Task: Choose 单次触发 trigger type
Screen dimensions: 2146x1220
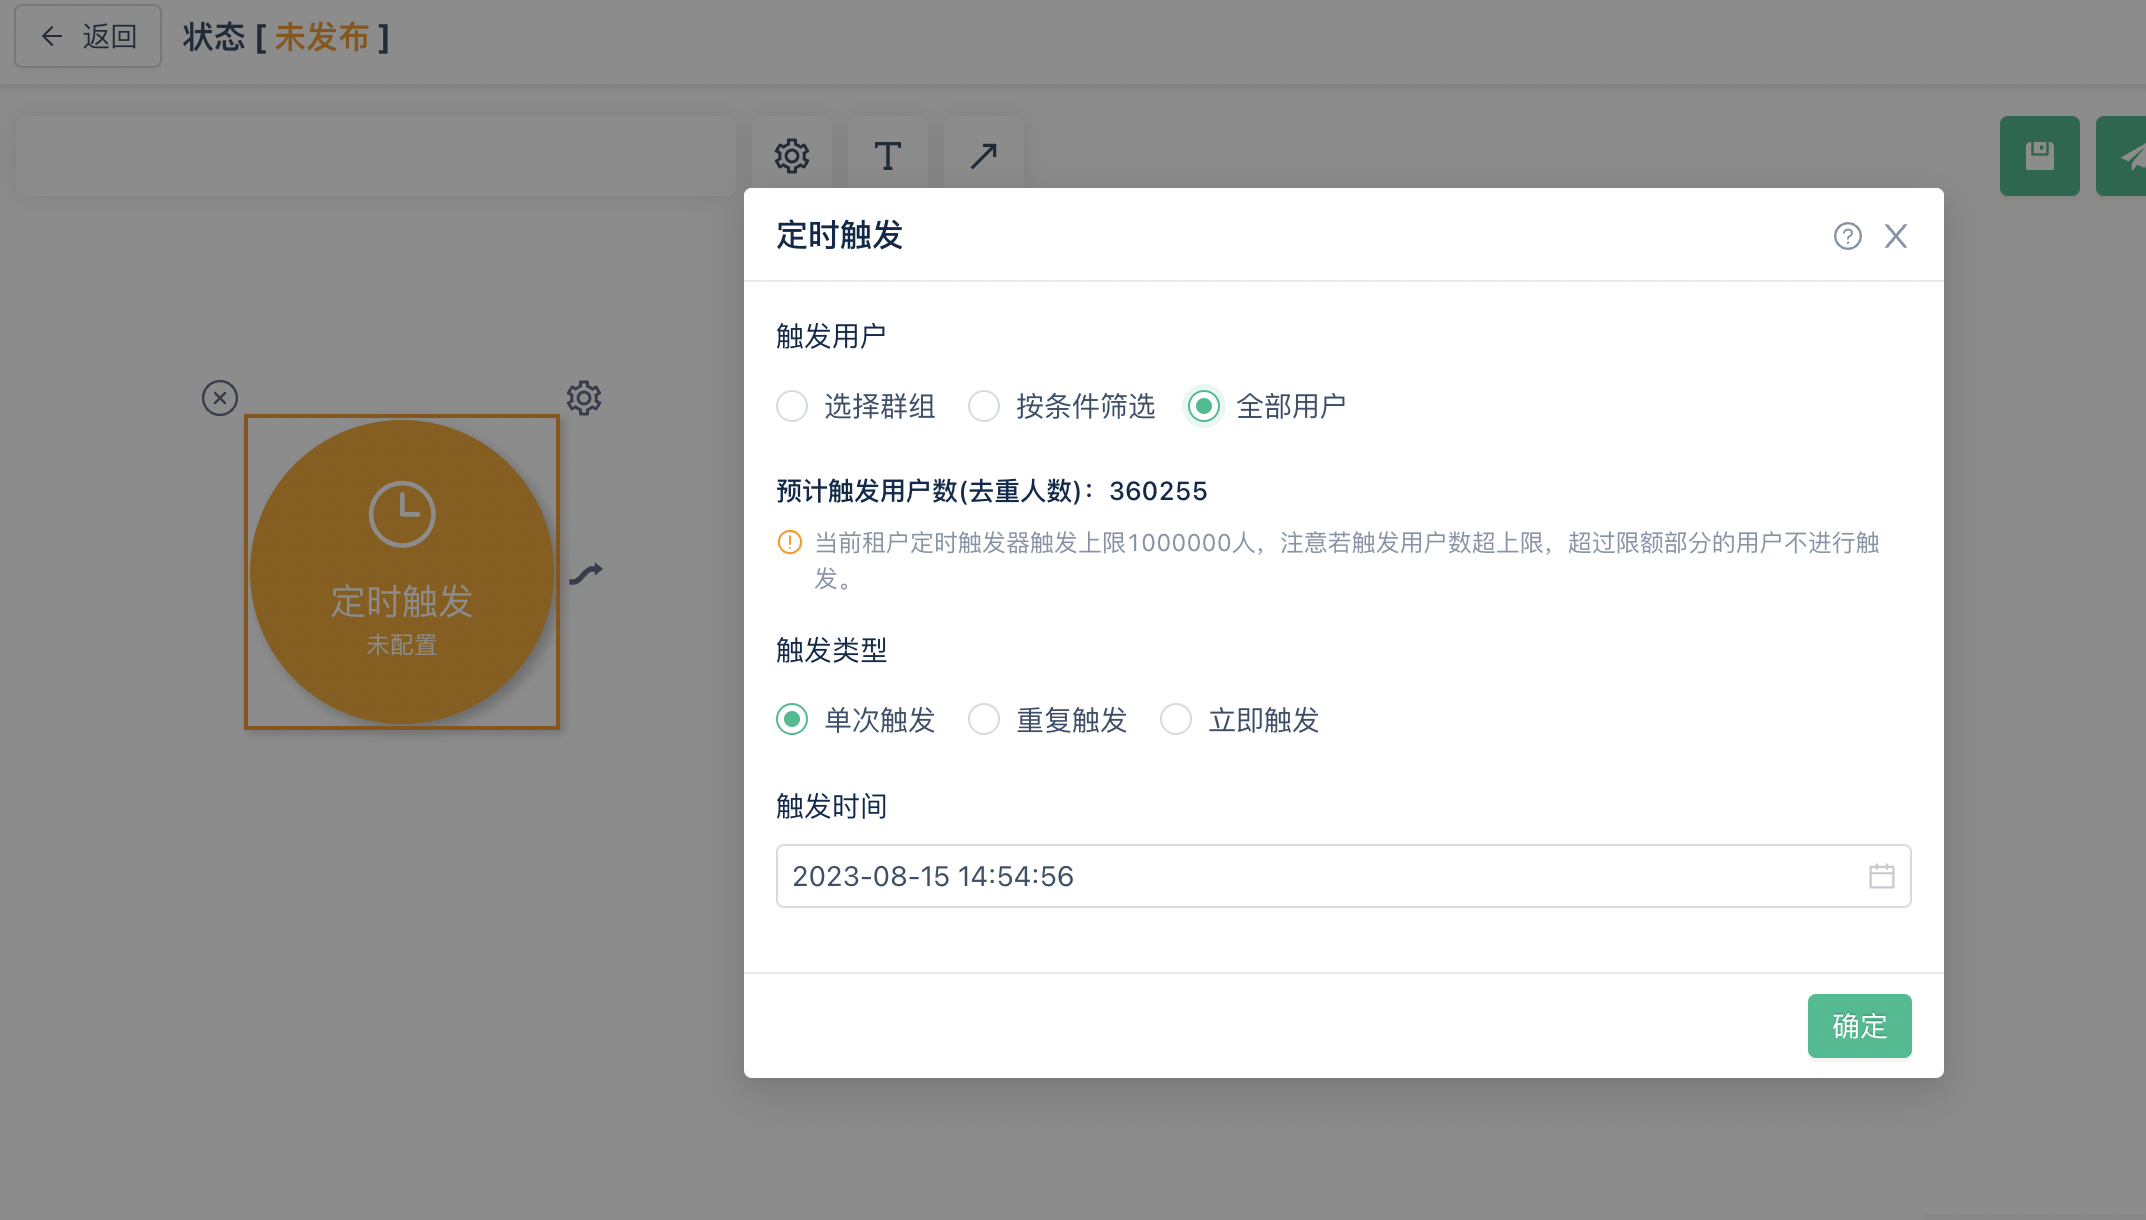Action: coord(856,720)
